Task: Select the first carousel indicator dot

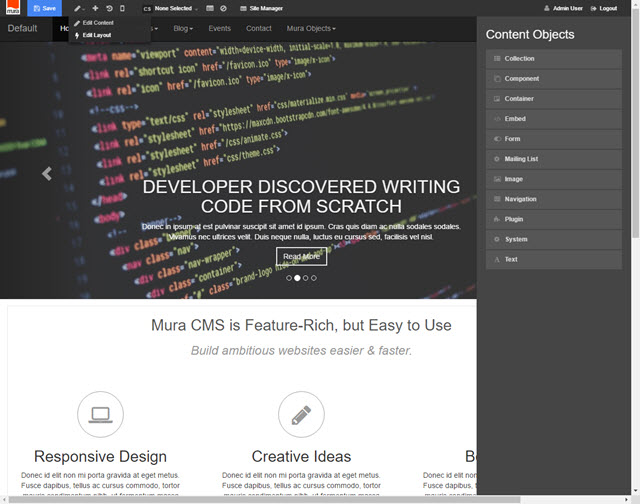Action: tap(289, 278)
